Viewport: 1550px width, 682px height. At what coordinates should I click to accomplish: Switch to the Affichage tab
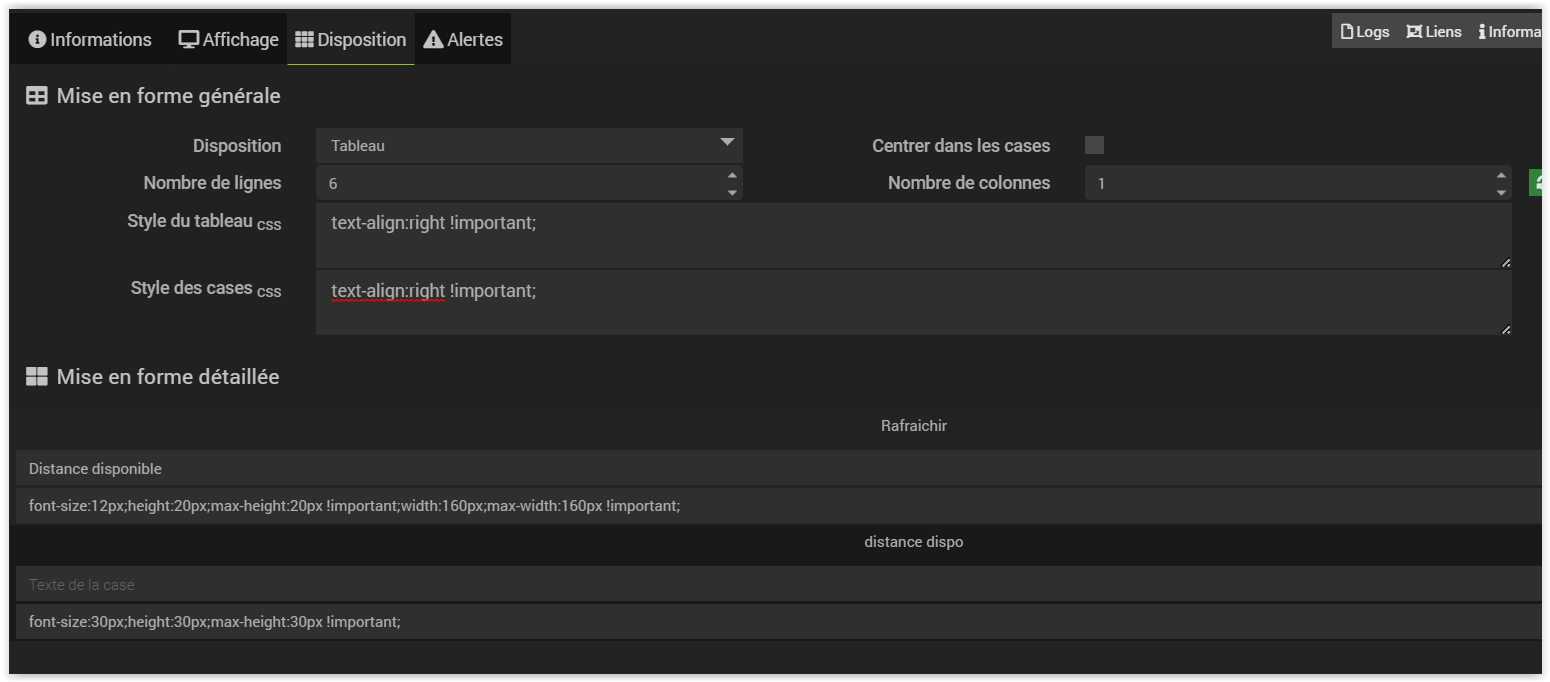228,40
